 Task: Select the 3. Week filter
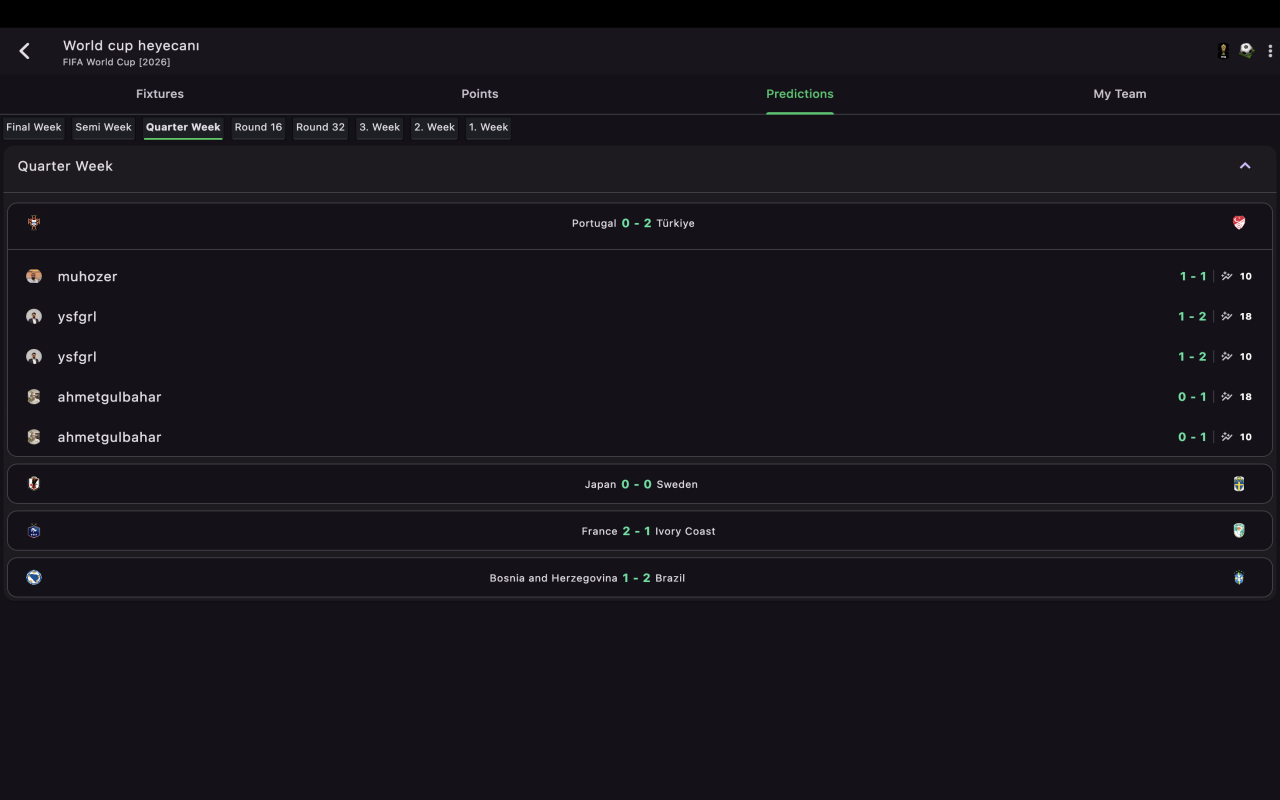(380, 127)
